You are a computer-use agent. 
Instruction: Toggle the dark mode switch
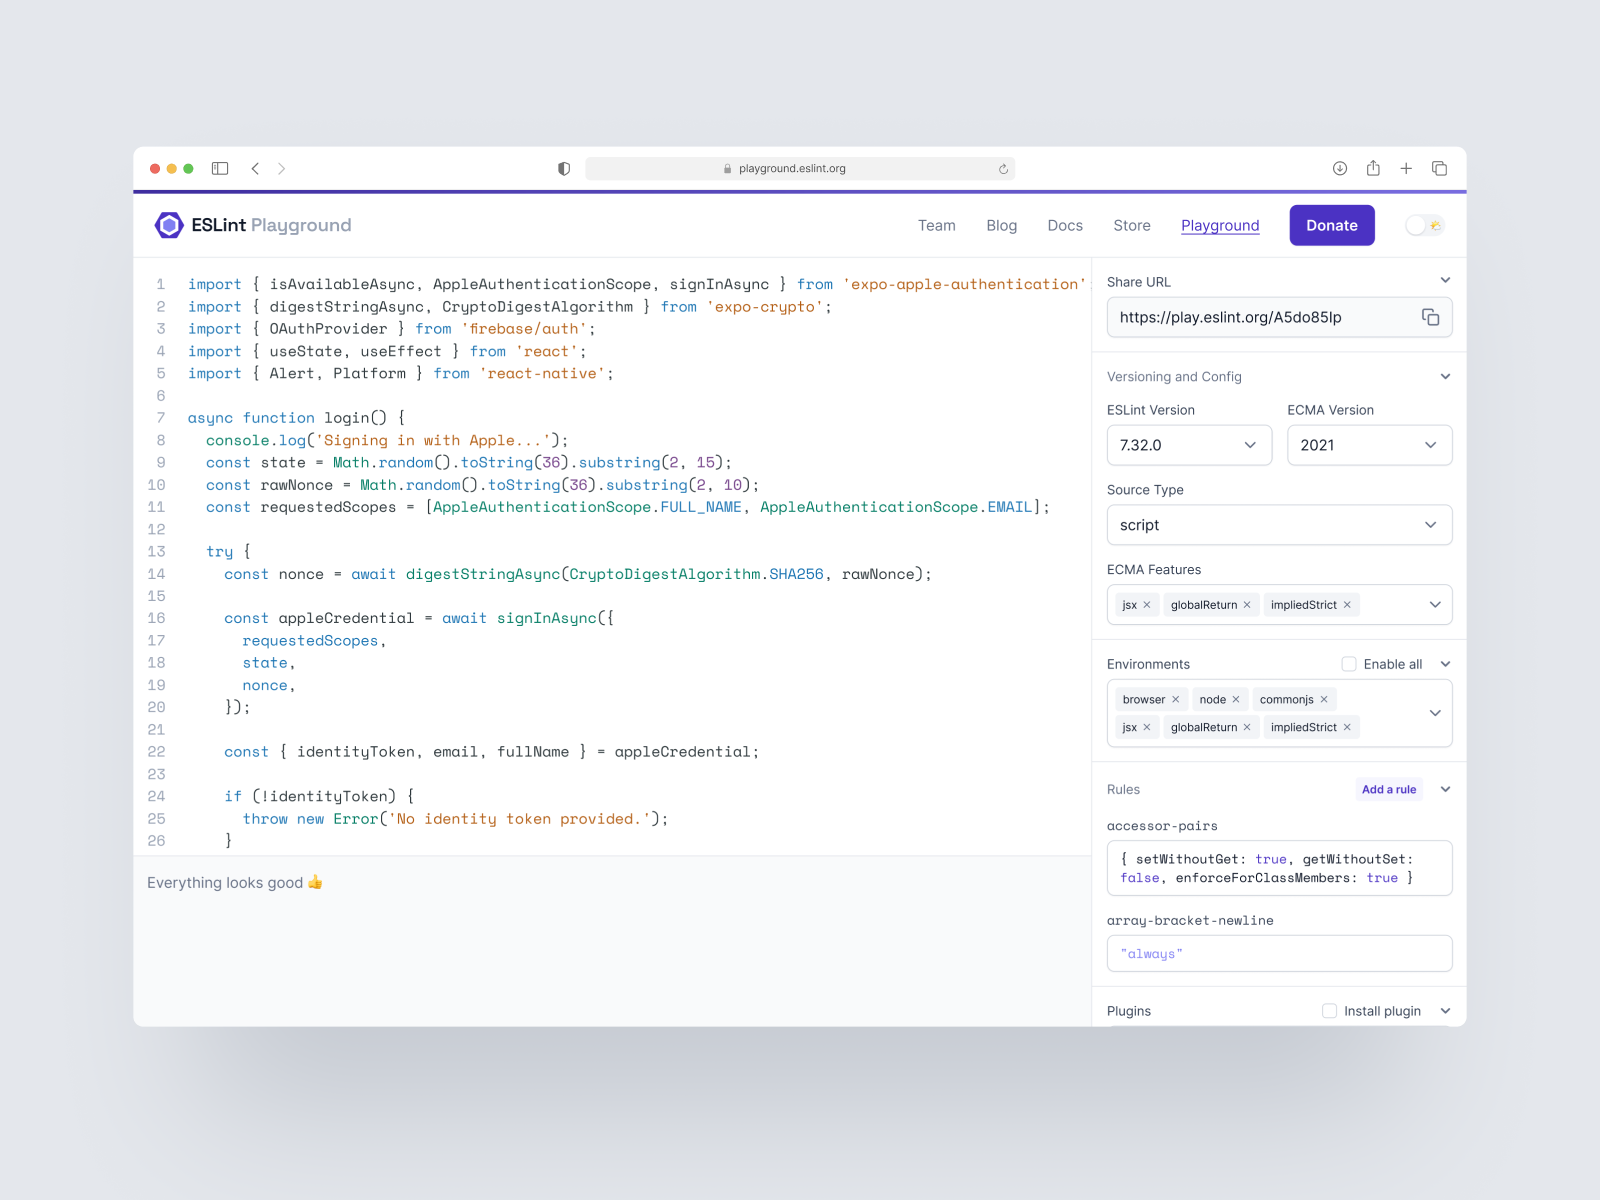point(1424,225)
